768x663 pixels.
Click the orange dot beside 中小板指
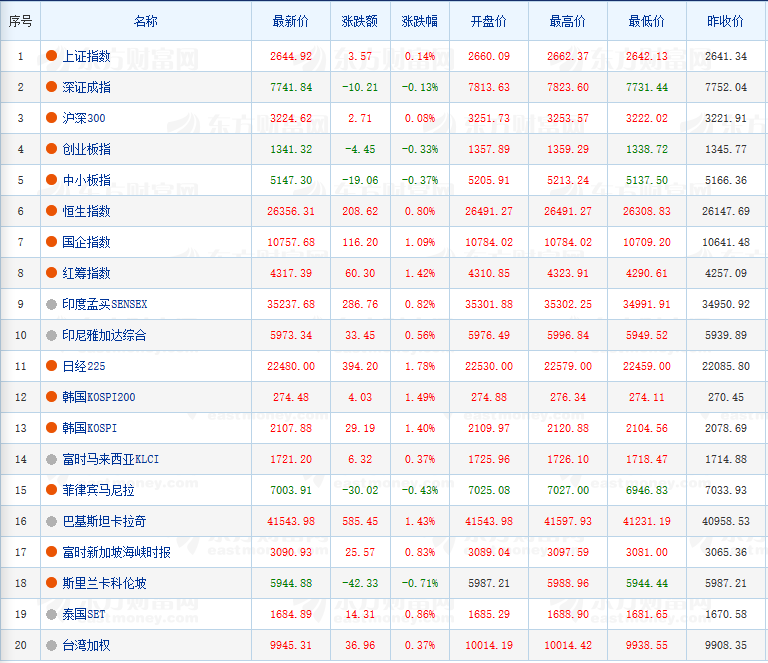click(51, 180)
